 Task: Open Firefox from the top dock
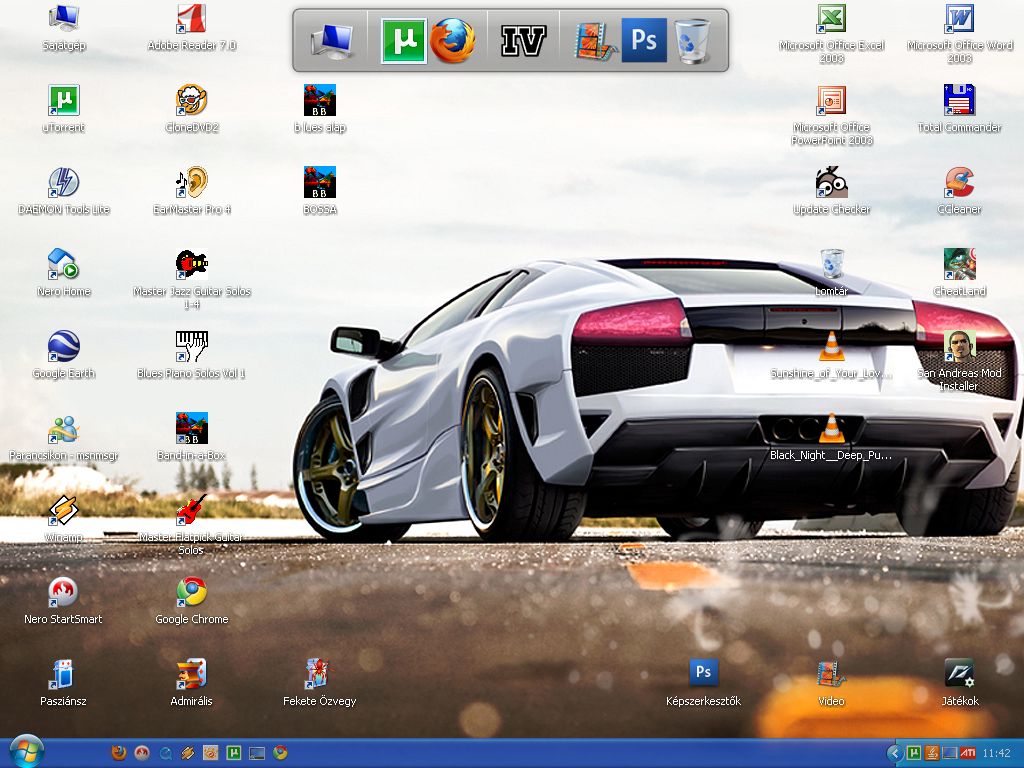click(x=453, y=40)
